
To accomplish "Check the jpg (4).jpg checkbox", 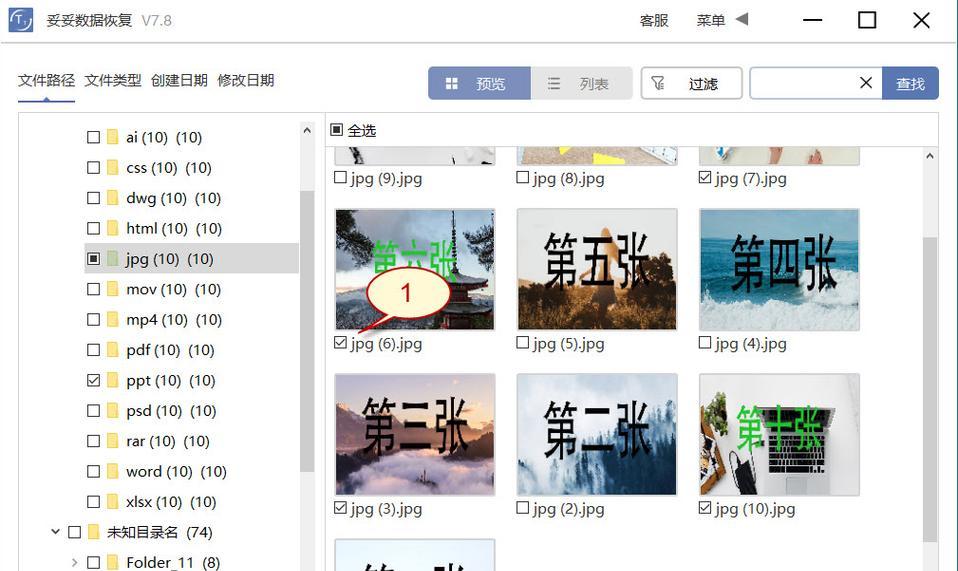I will 705,343.
